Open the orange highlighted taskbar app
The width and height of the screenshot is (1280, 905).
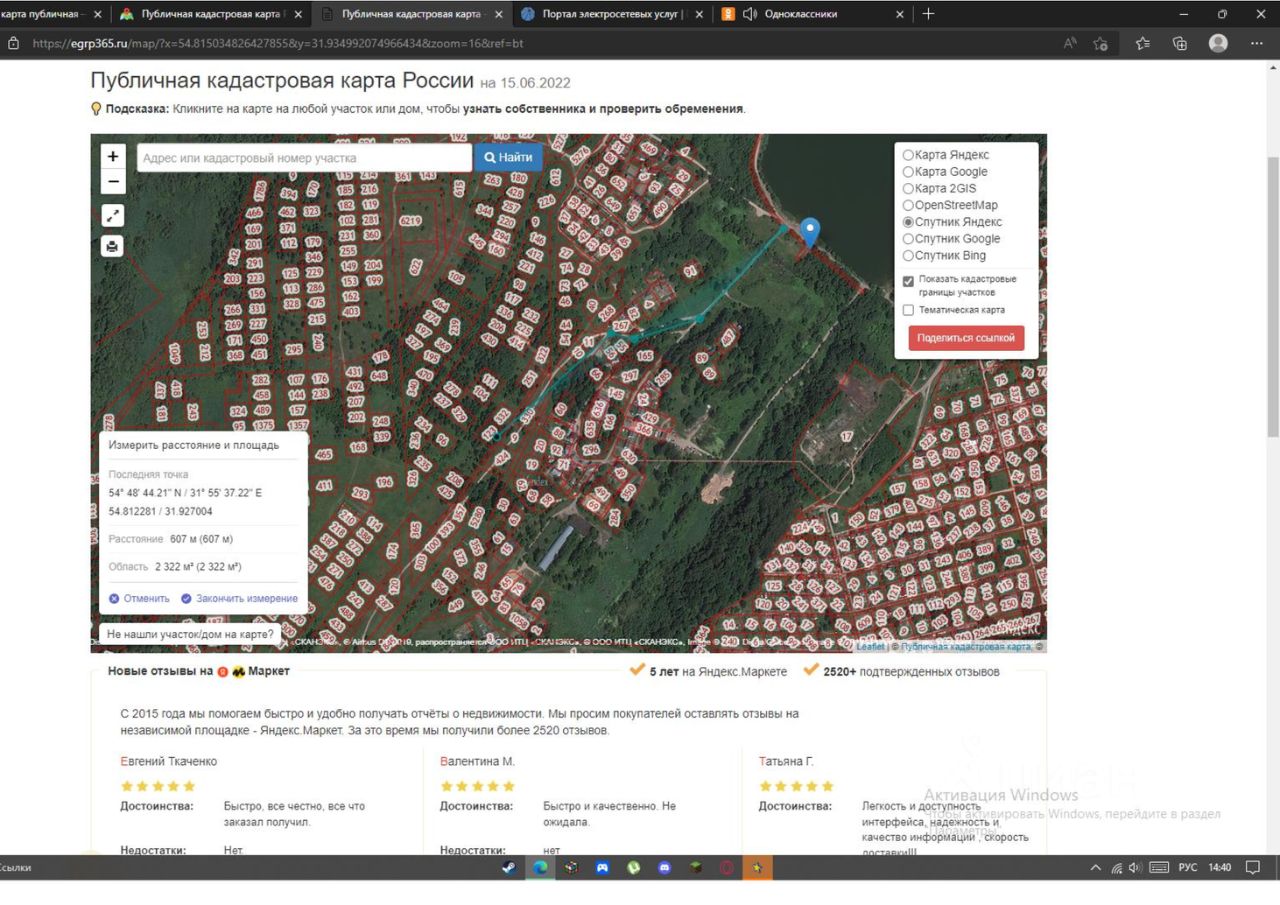coord(757,868)
